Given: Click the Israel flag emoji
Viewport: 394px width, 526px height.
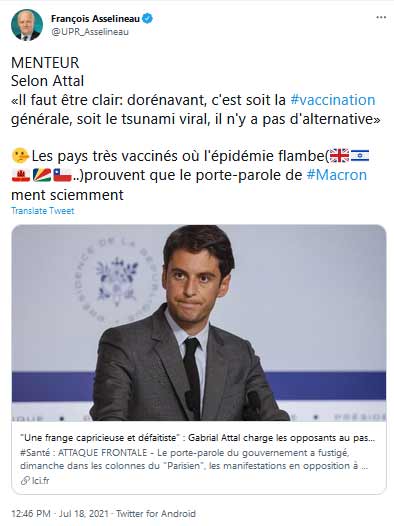Looking at the screenshot, I should (360, 156).
